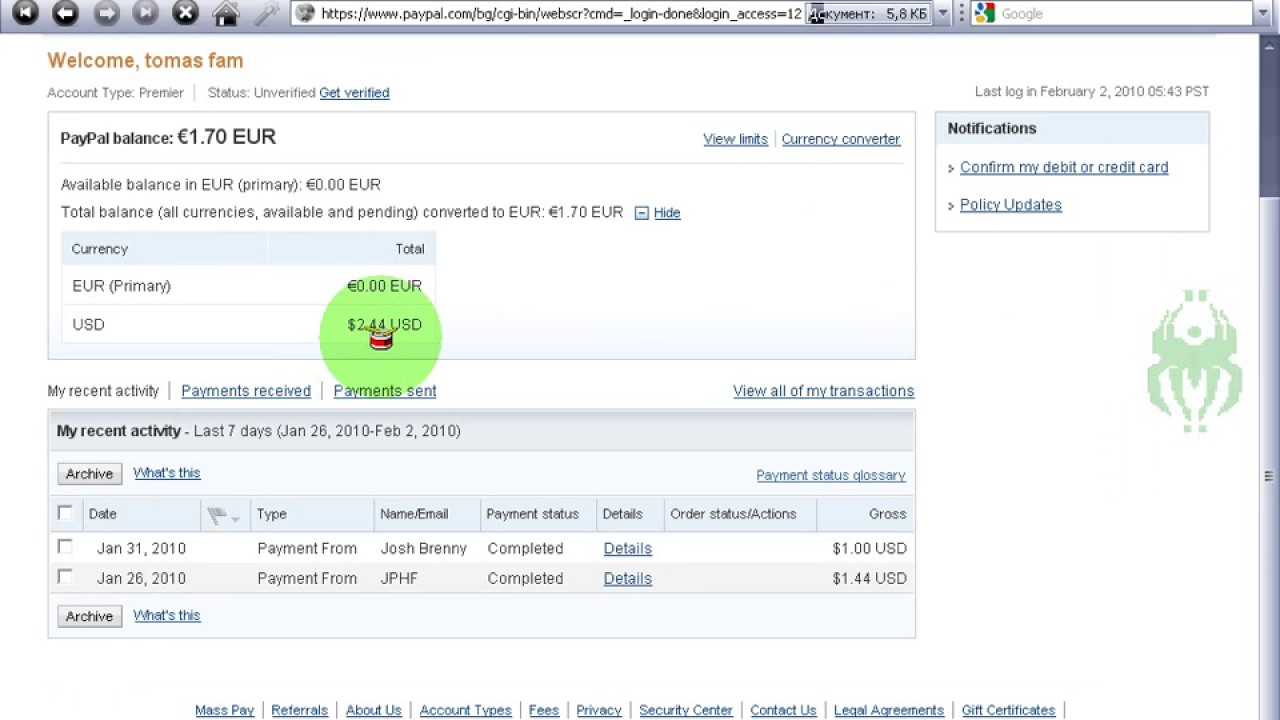
Task: View Details for Josh Brenny payment
Action: coord(628,549)
